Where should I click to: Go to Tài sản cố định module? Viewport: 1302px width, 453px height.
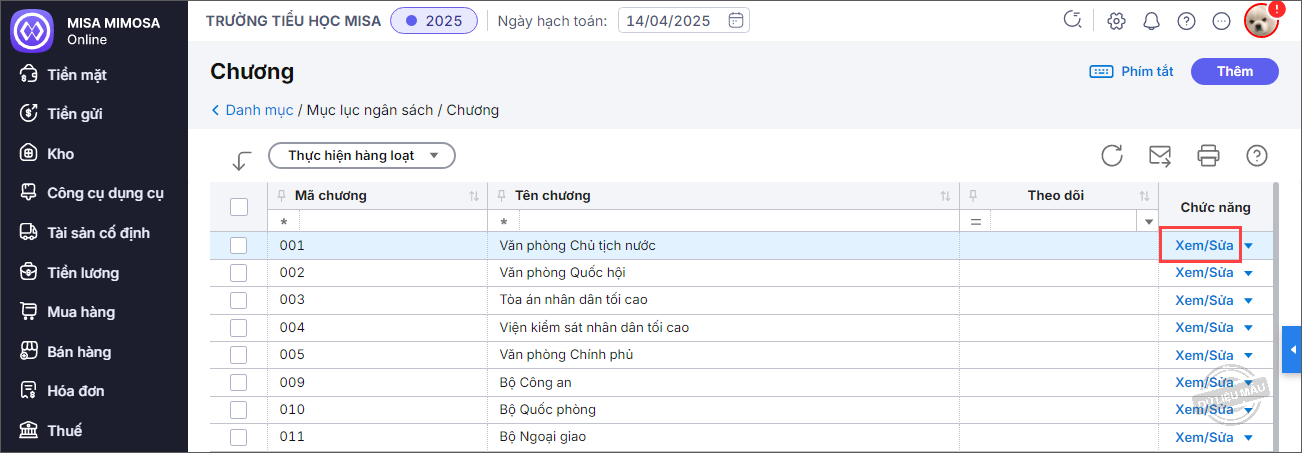click(x=98, y=233)
